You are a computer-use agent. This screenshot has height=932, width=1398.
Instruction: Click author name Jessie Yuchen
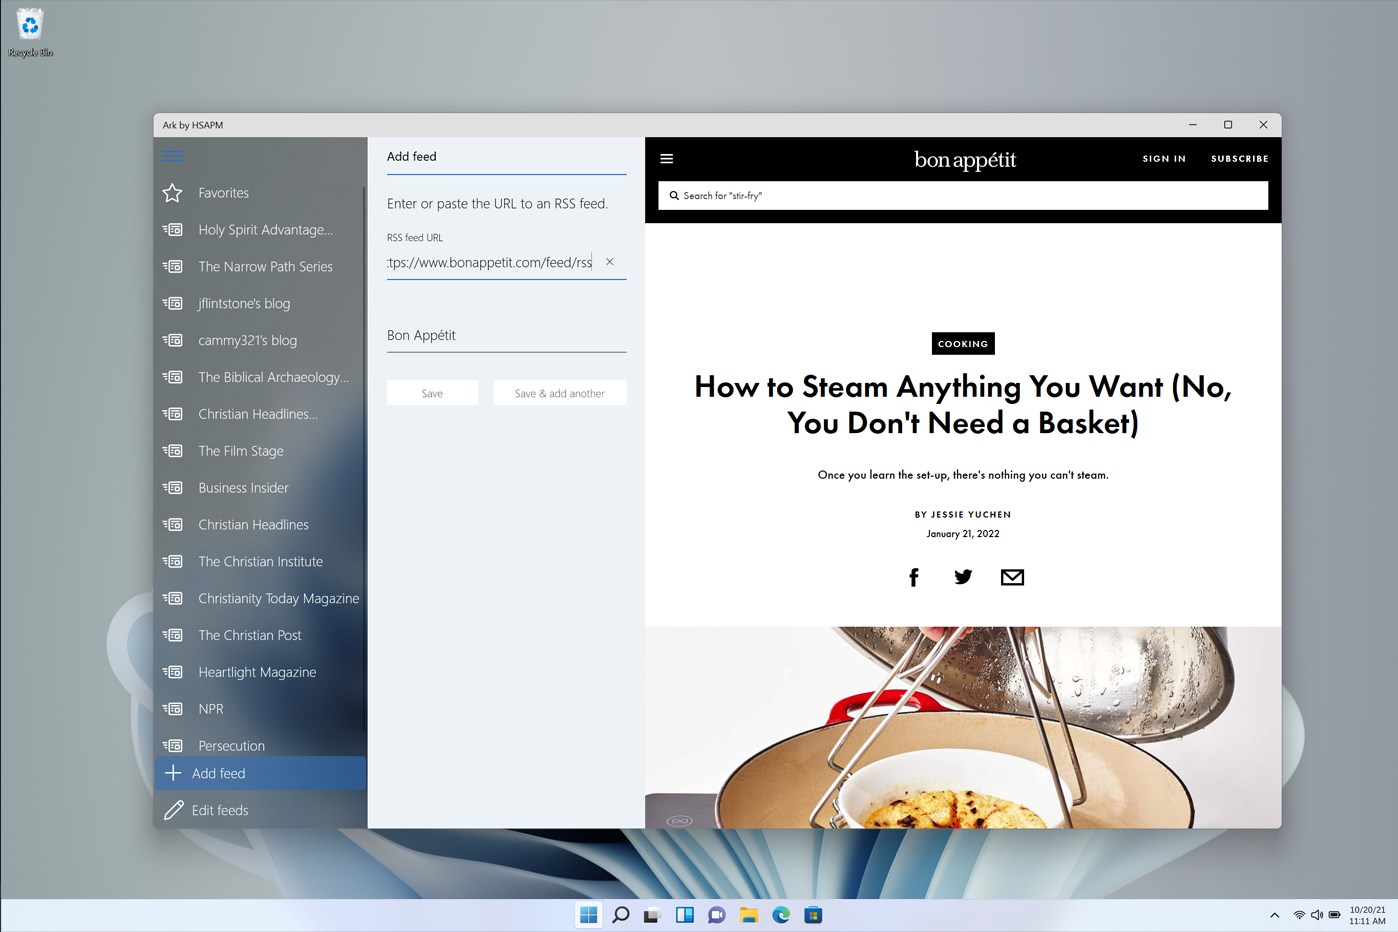click(971, 515)
